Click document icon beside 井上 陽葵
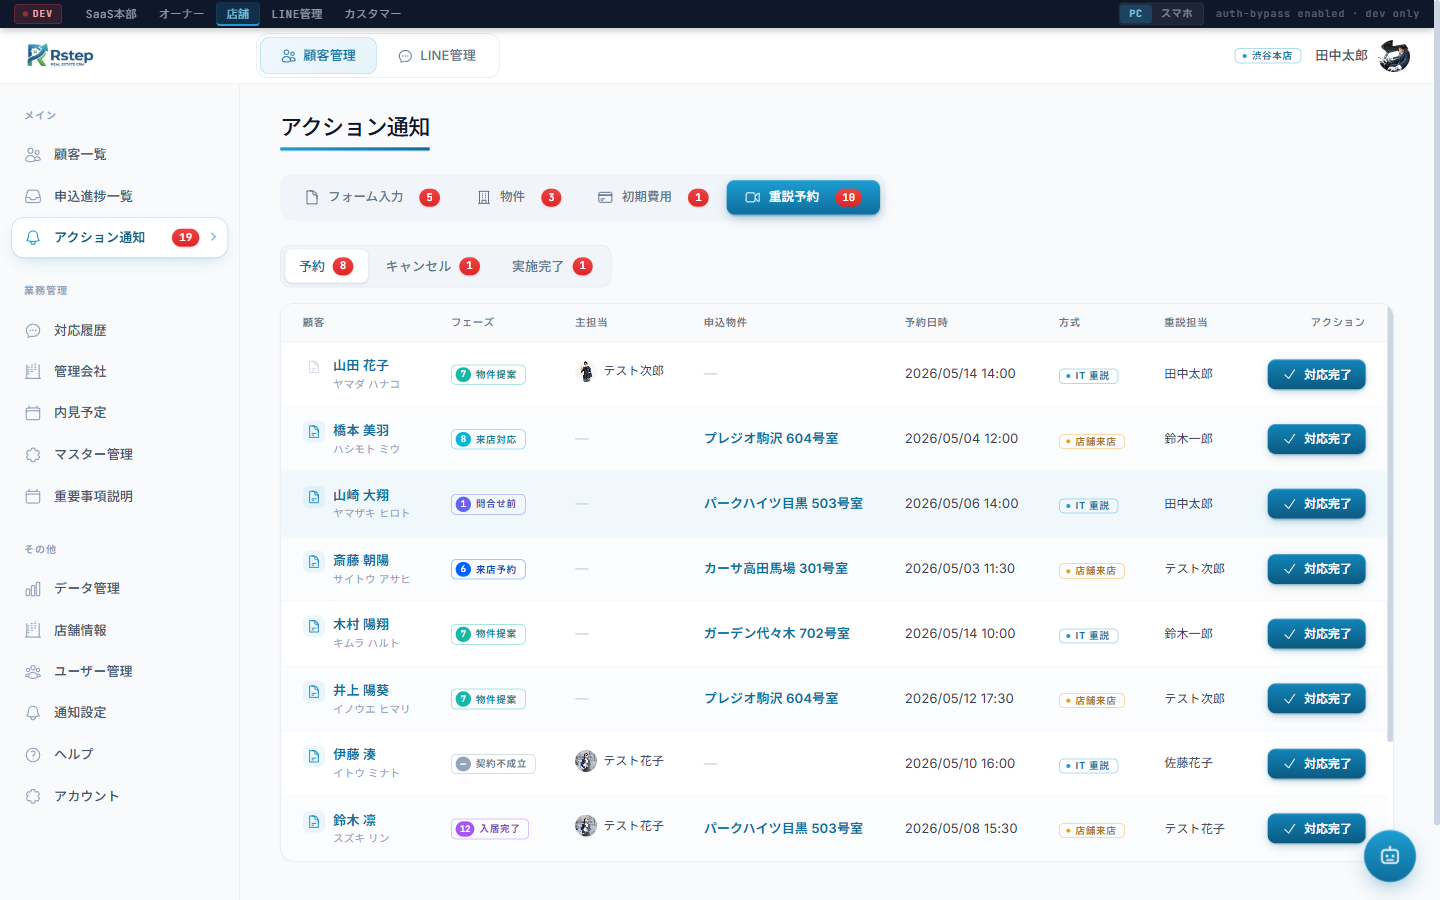Viewport: 1440px width, 900px height. coord(314,692)
